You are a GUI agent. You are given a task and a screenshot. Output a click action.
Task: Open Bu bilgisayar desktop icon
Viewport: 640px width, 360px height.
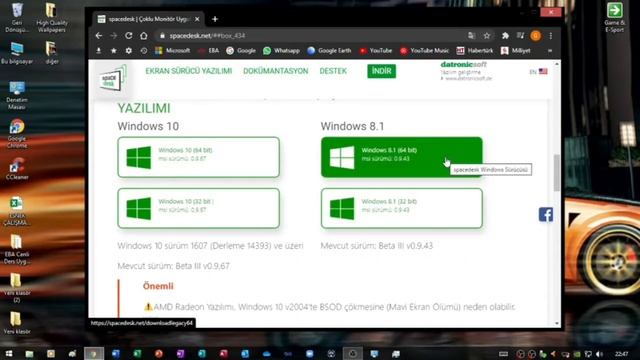(17, 53)
